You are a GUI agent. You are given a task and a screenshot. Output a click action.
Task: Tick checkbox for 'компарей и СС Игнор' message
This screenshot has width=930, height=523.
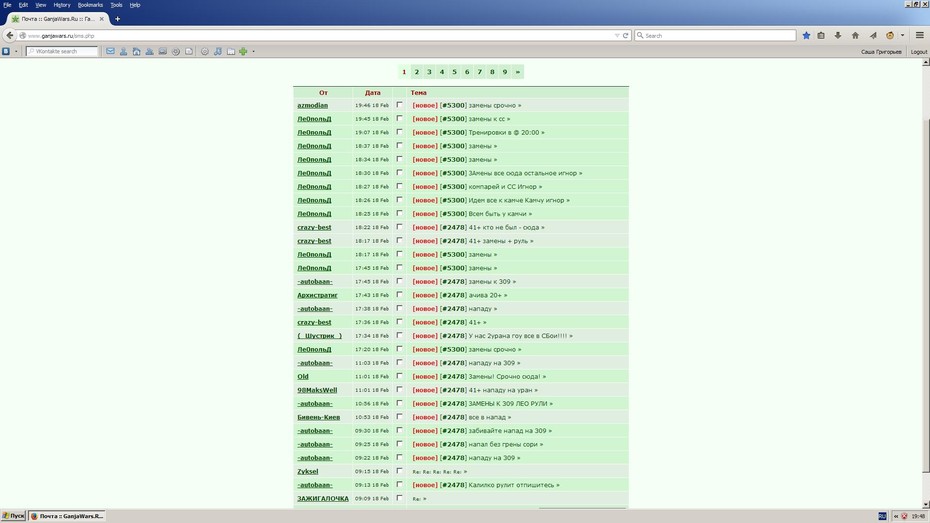[399, 186]
